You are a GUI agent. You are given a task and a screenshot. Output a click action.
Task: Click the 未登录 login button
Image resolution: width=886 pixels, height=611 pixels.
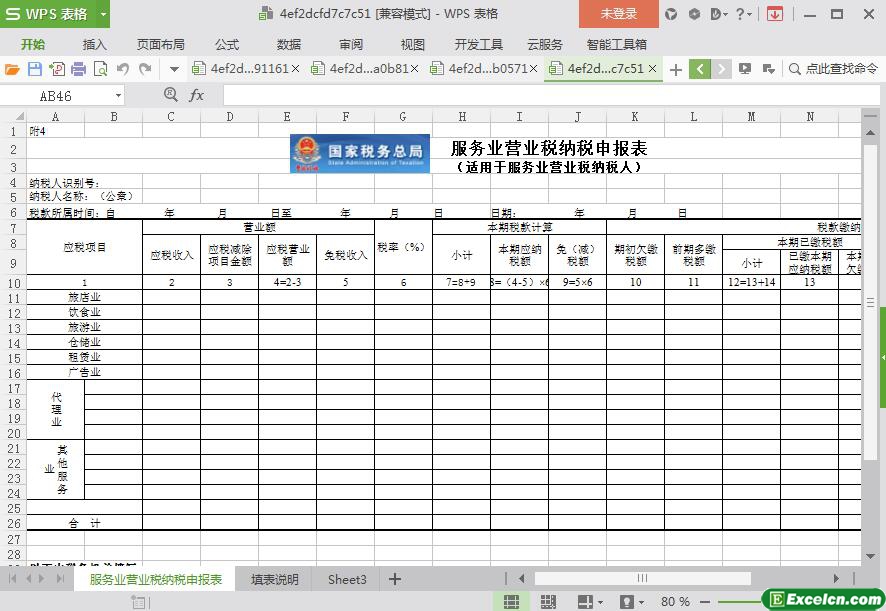pos(618,14)
